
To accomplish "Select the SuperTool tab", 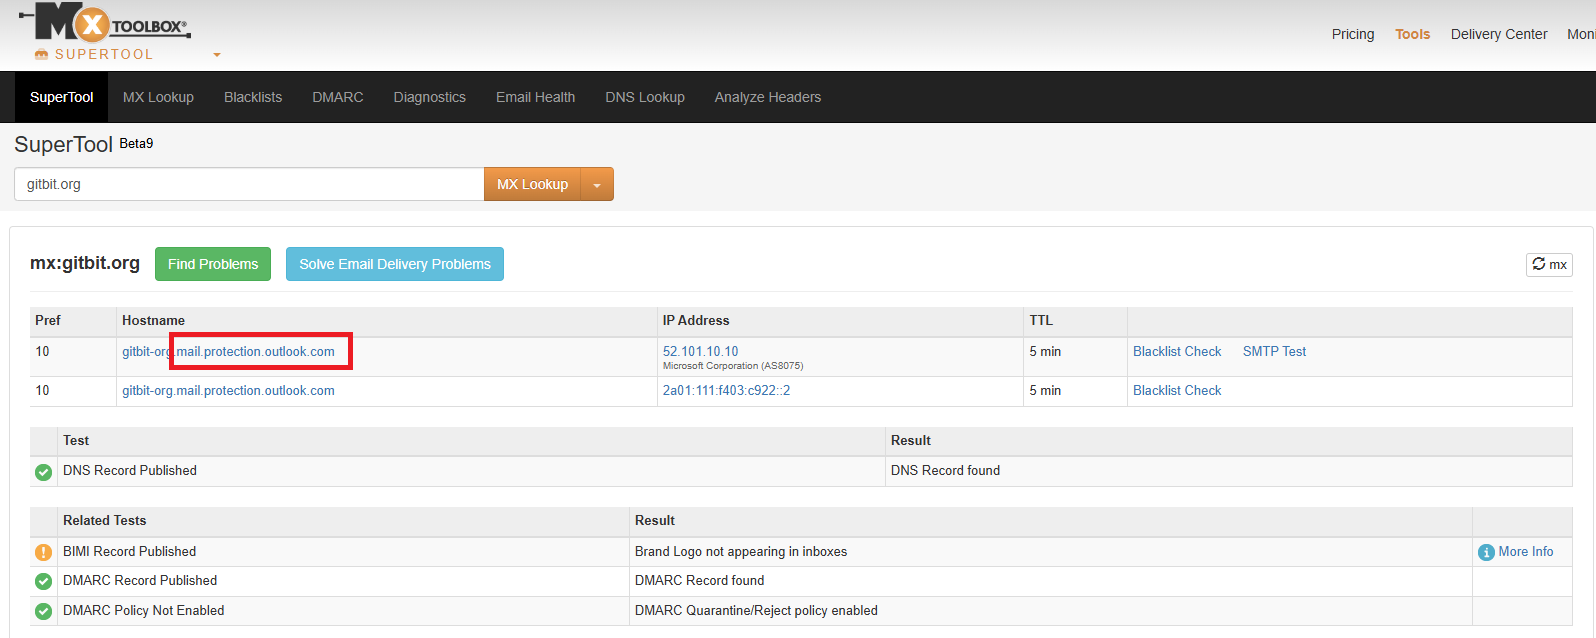I will (62, 97).
